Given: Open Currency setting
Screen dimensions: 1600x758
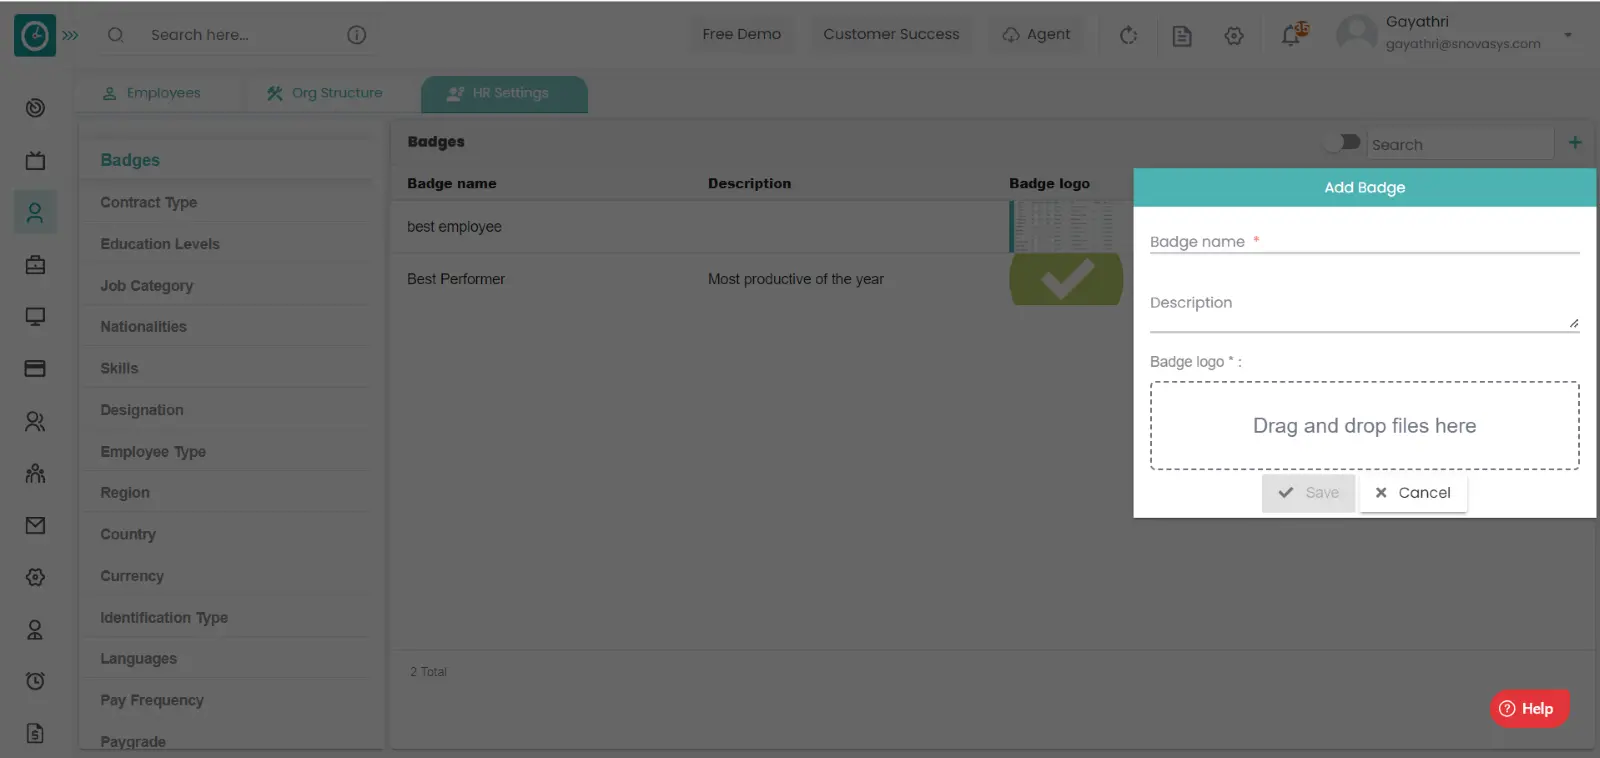Looking at the screenshot, I should pos(131,577).
